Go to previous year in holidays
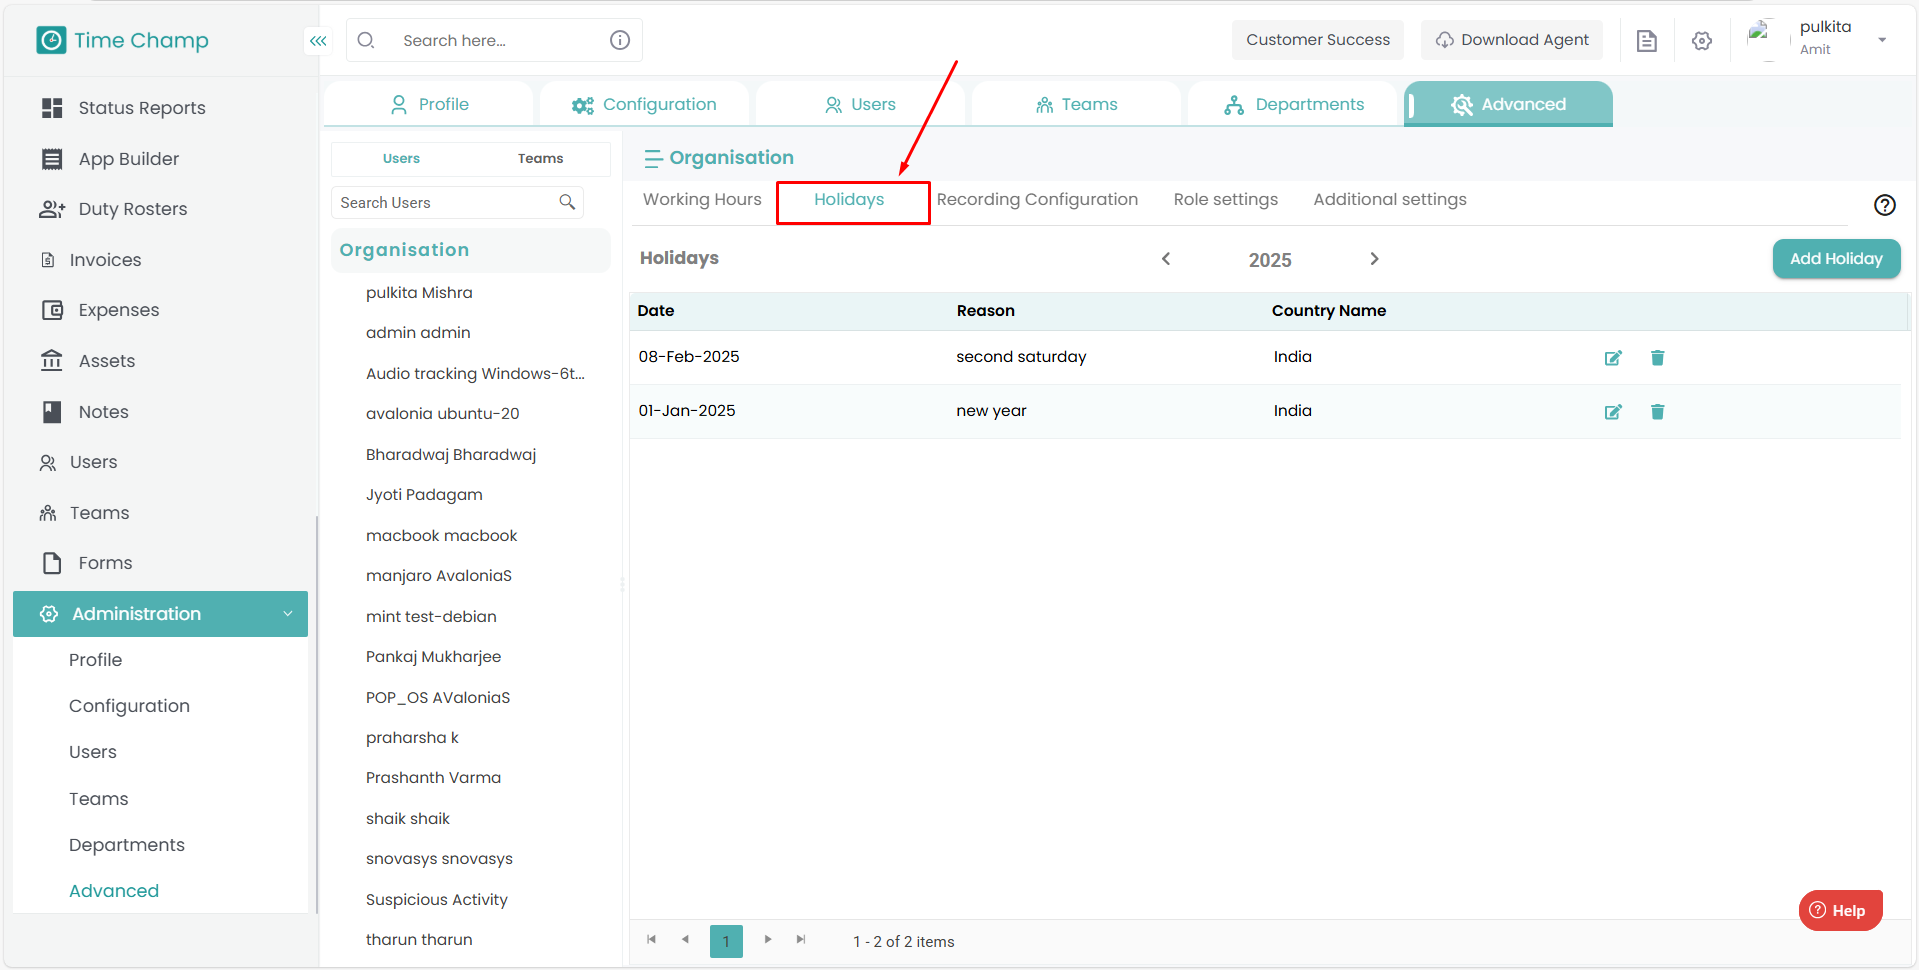This screenshot has width=1919, height=970. pyautogui.click(x=1166, y=259)
